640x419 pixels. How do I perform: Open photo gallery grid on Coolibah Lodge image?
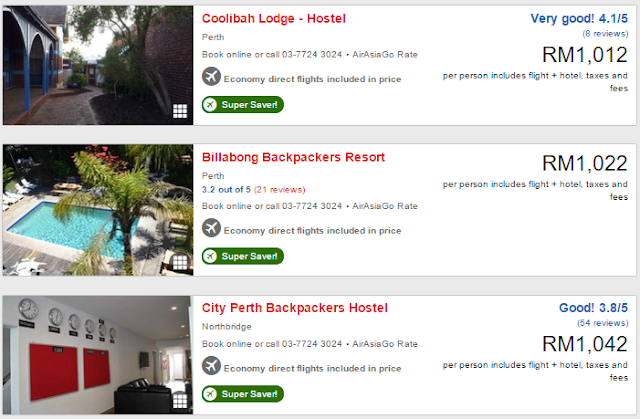pos(180,111)
